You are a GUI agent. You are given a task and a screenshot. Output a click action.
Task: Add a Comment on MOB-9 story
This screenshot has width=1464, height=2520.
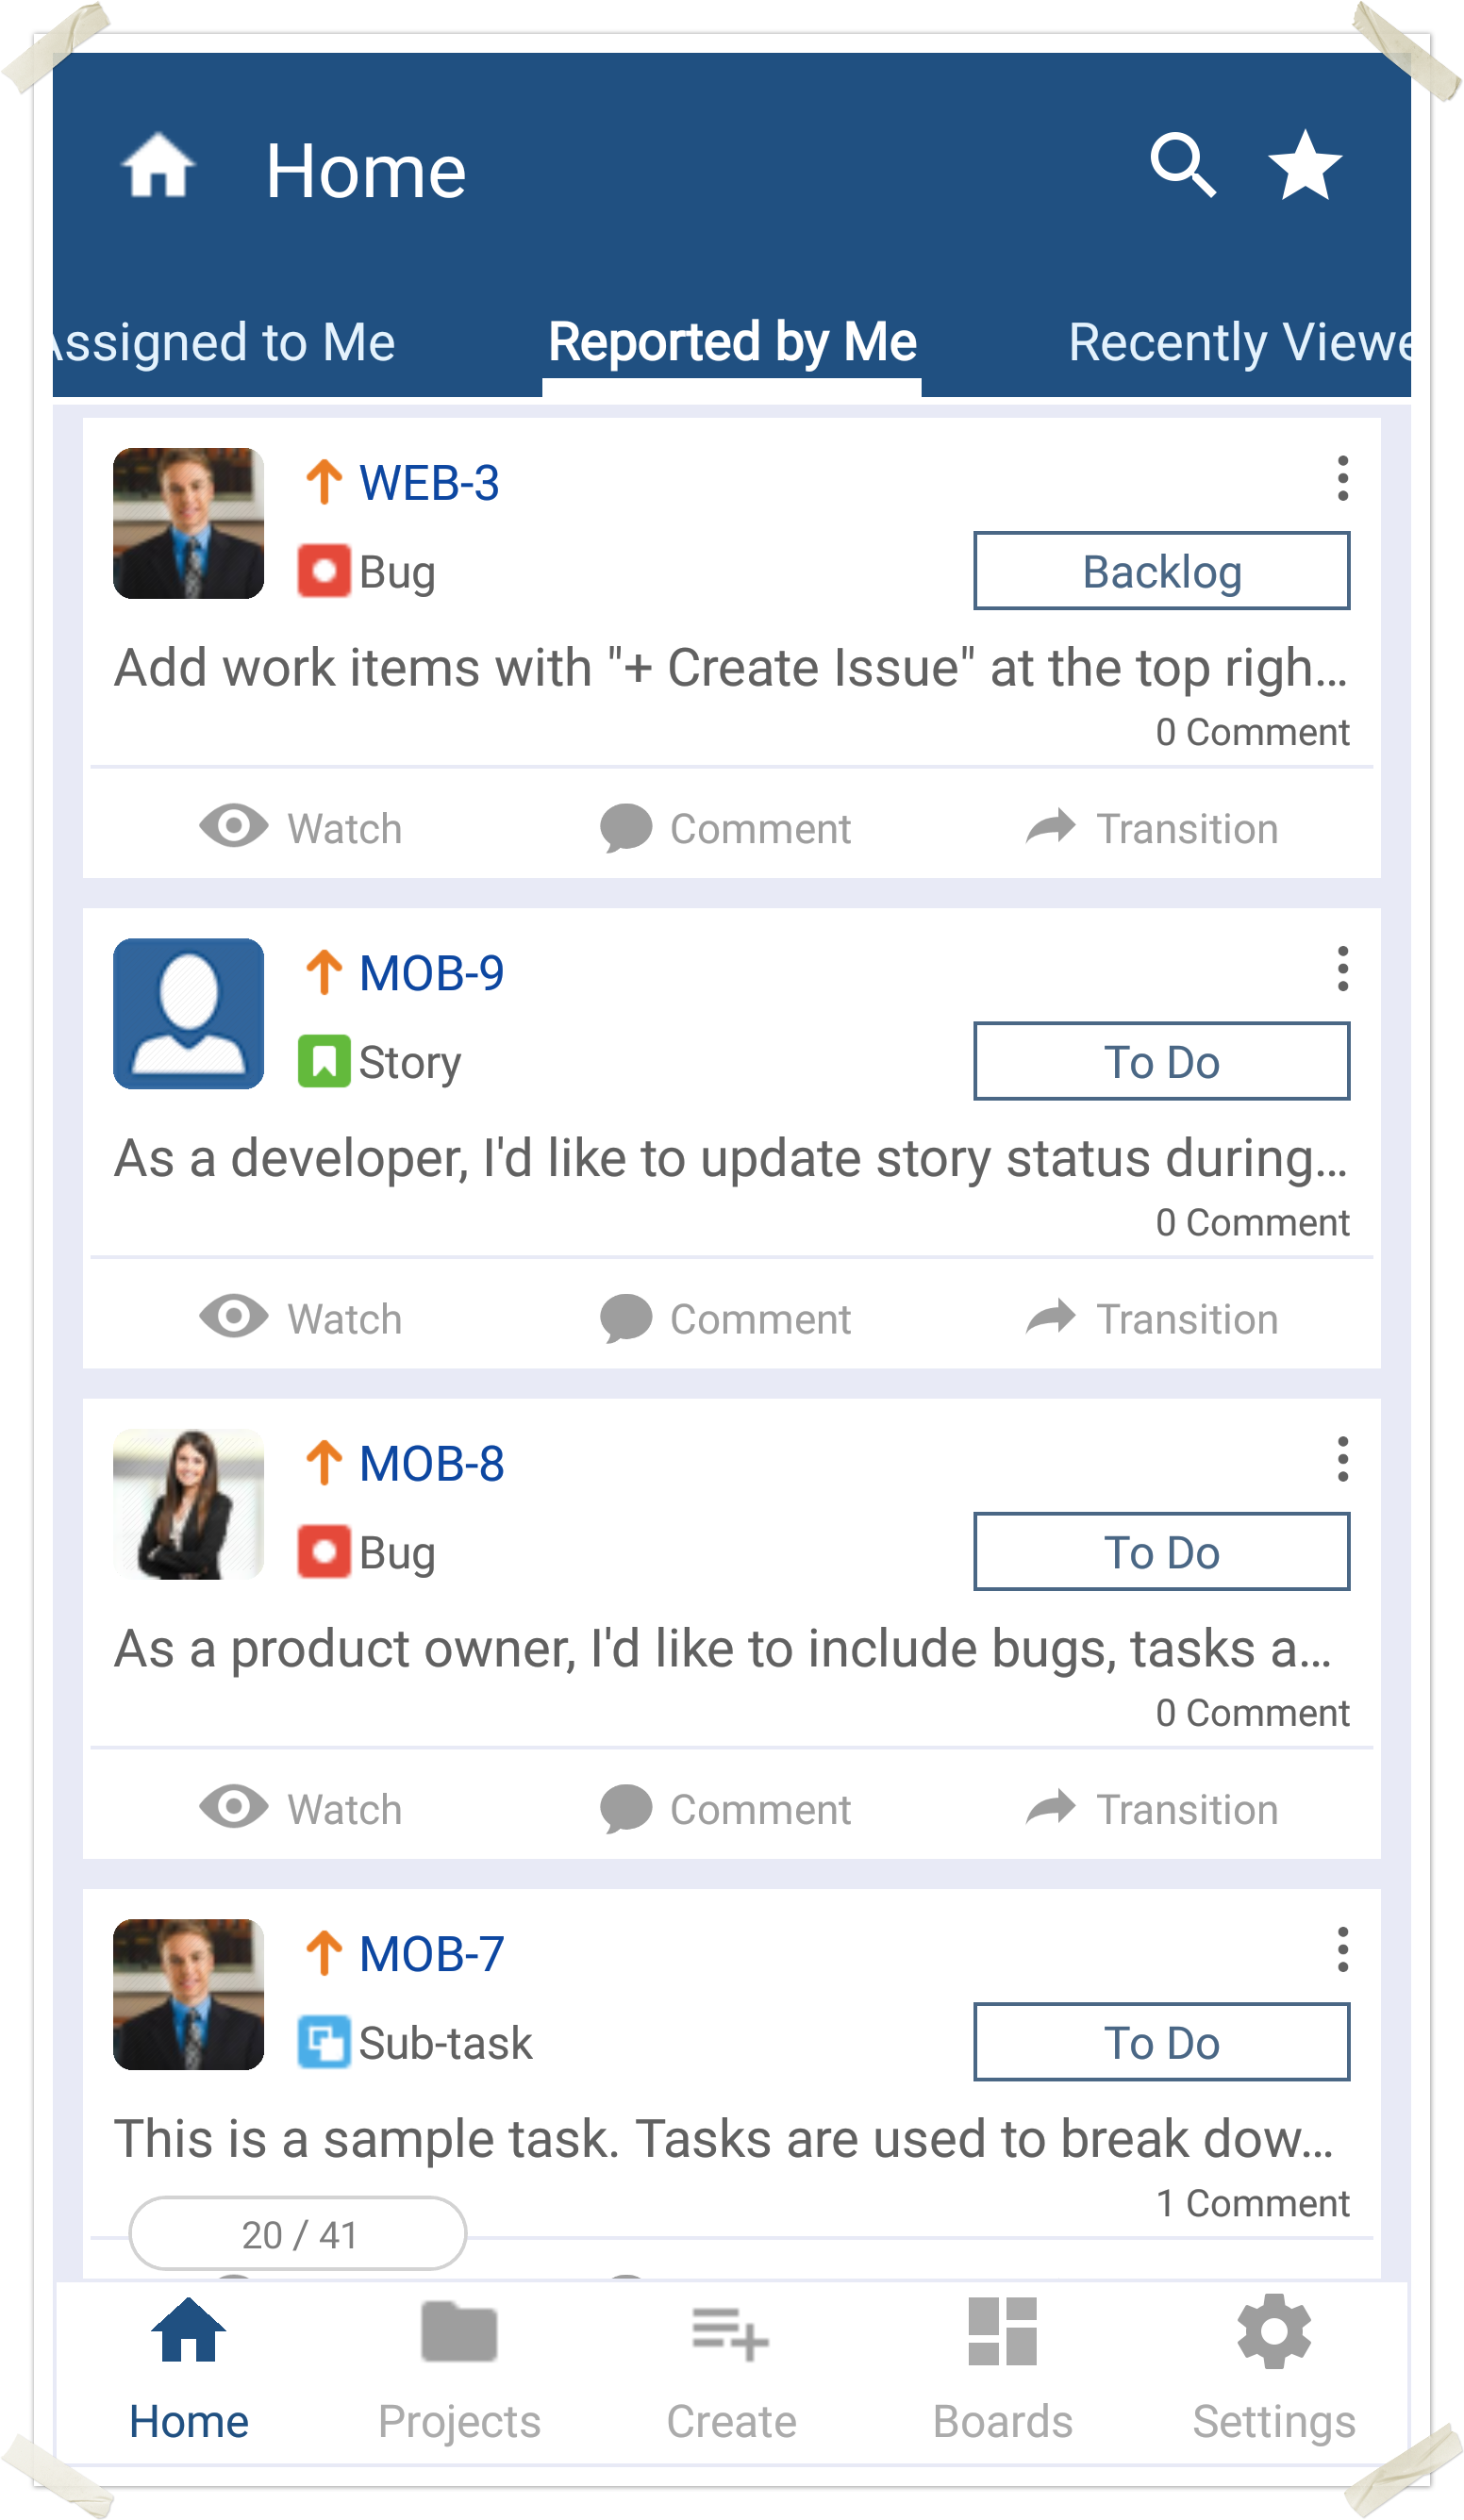click(726, 1319)
